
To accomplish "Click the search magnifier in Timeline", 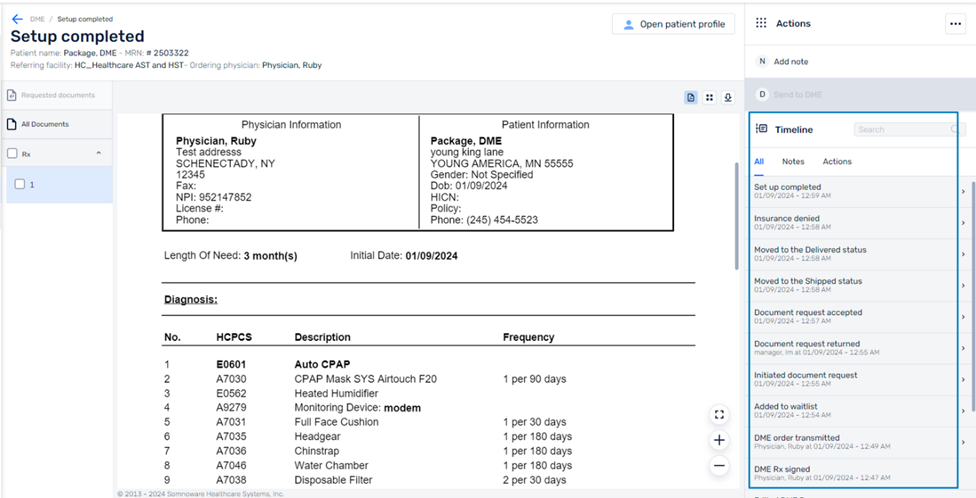I will pos(955,129).
